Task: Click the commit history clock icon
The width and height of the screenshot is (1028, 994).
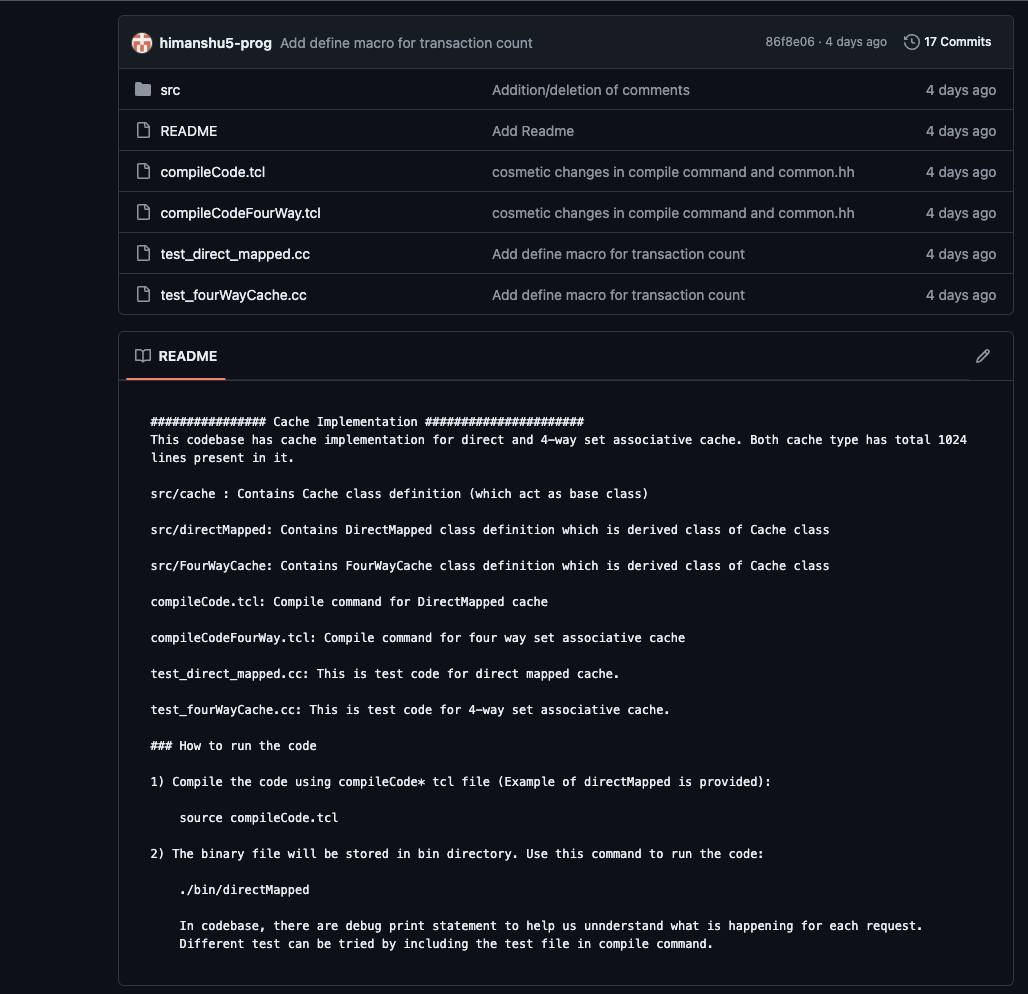Action: [911, 42]
